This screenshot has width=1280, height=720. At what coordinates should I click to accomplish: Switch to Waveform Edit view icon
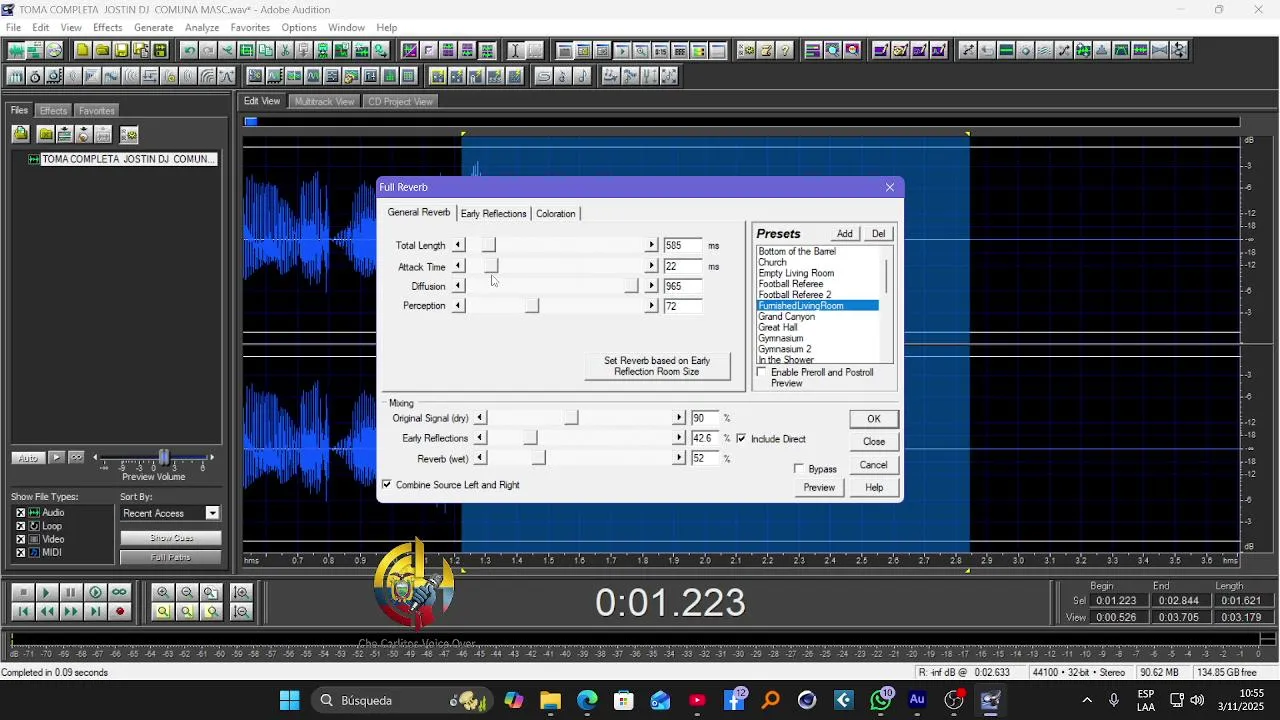pos(16,50)
